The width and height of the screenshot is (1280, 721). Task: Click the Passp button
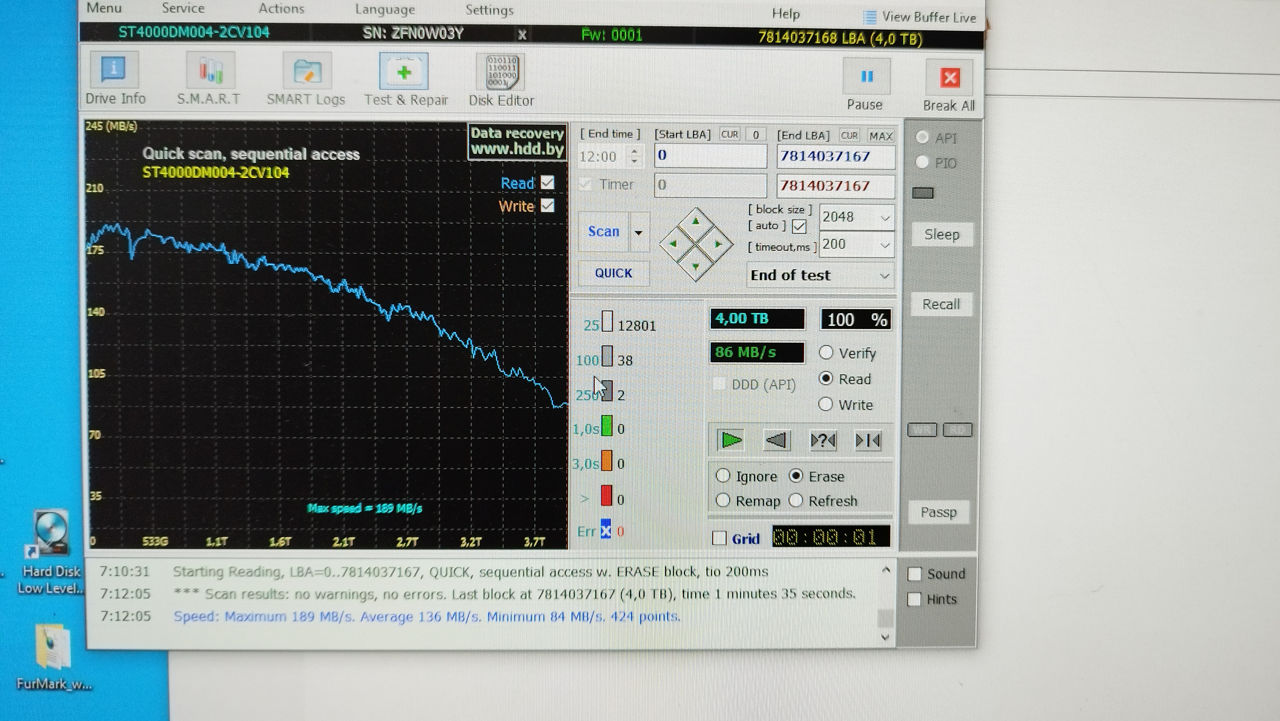tap(939, 512)
